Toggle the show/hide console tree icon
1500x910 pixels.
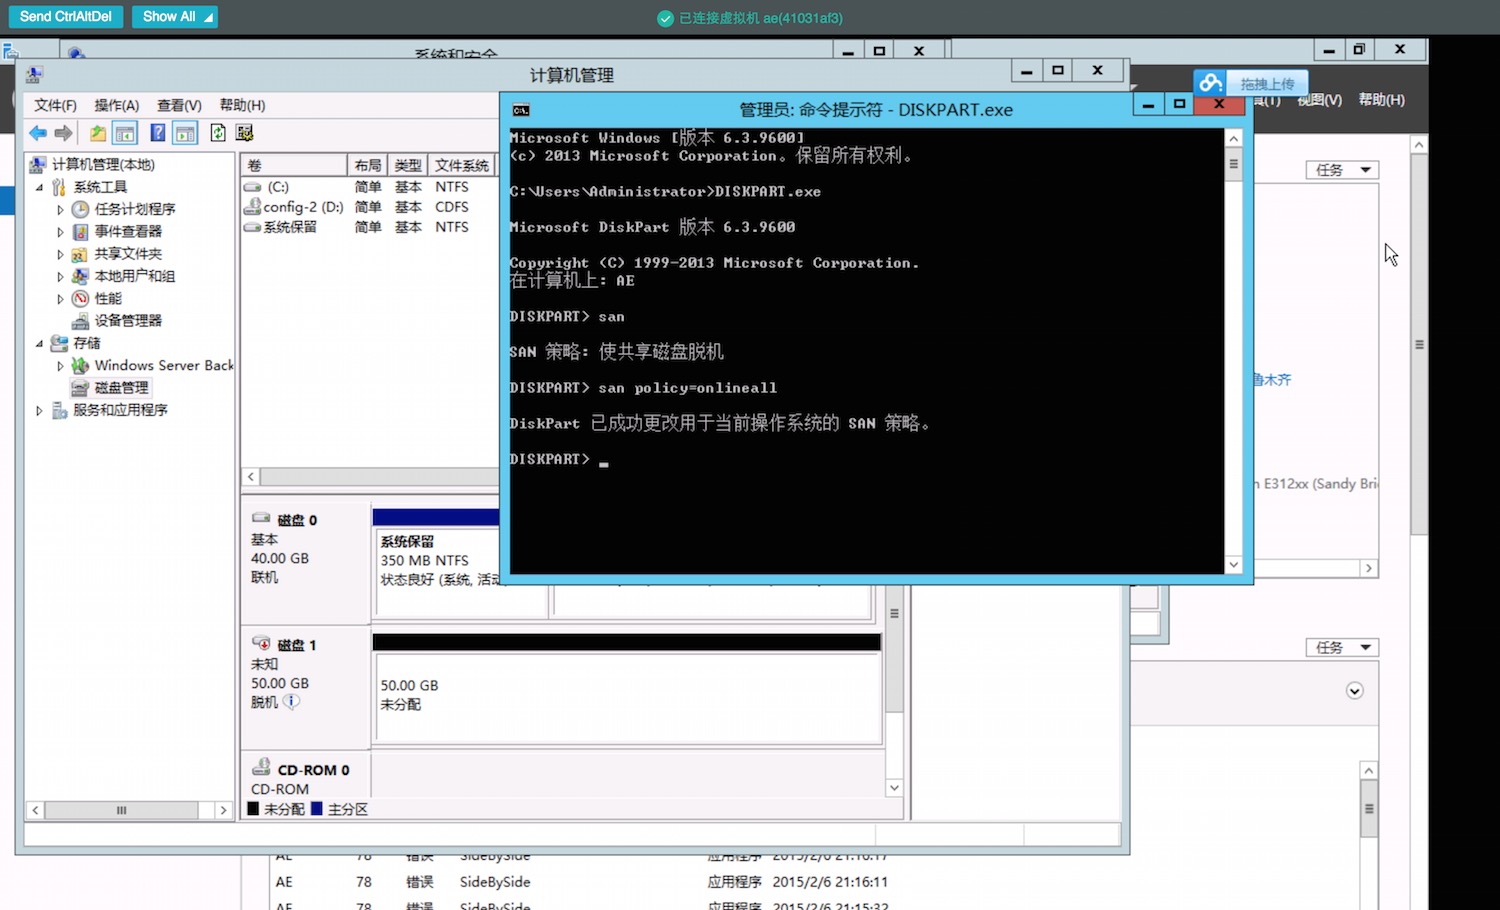click(x=125, y=133)
